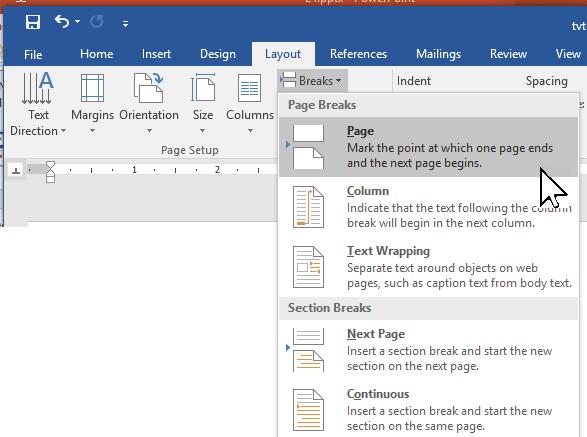Click the Save icon in quick access toolbar

point(33,22)
